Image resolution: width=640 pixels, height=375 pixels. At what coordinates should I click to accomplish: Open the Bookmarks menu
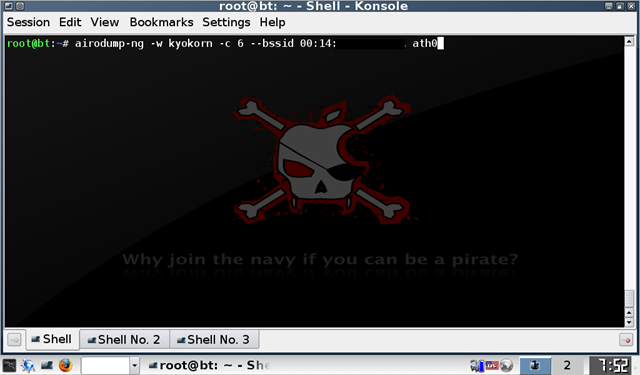(161, 22)
